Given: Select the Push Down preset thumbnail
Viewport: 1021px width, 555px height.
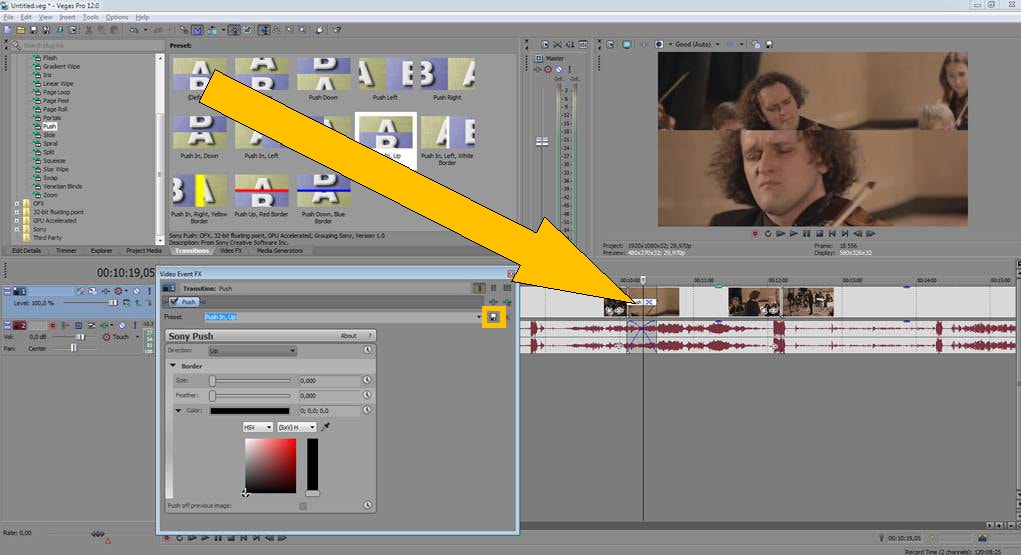Looking at the screenshot, I should [x=323, y=79].
